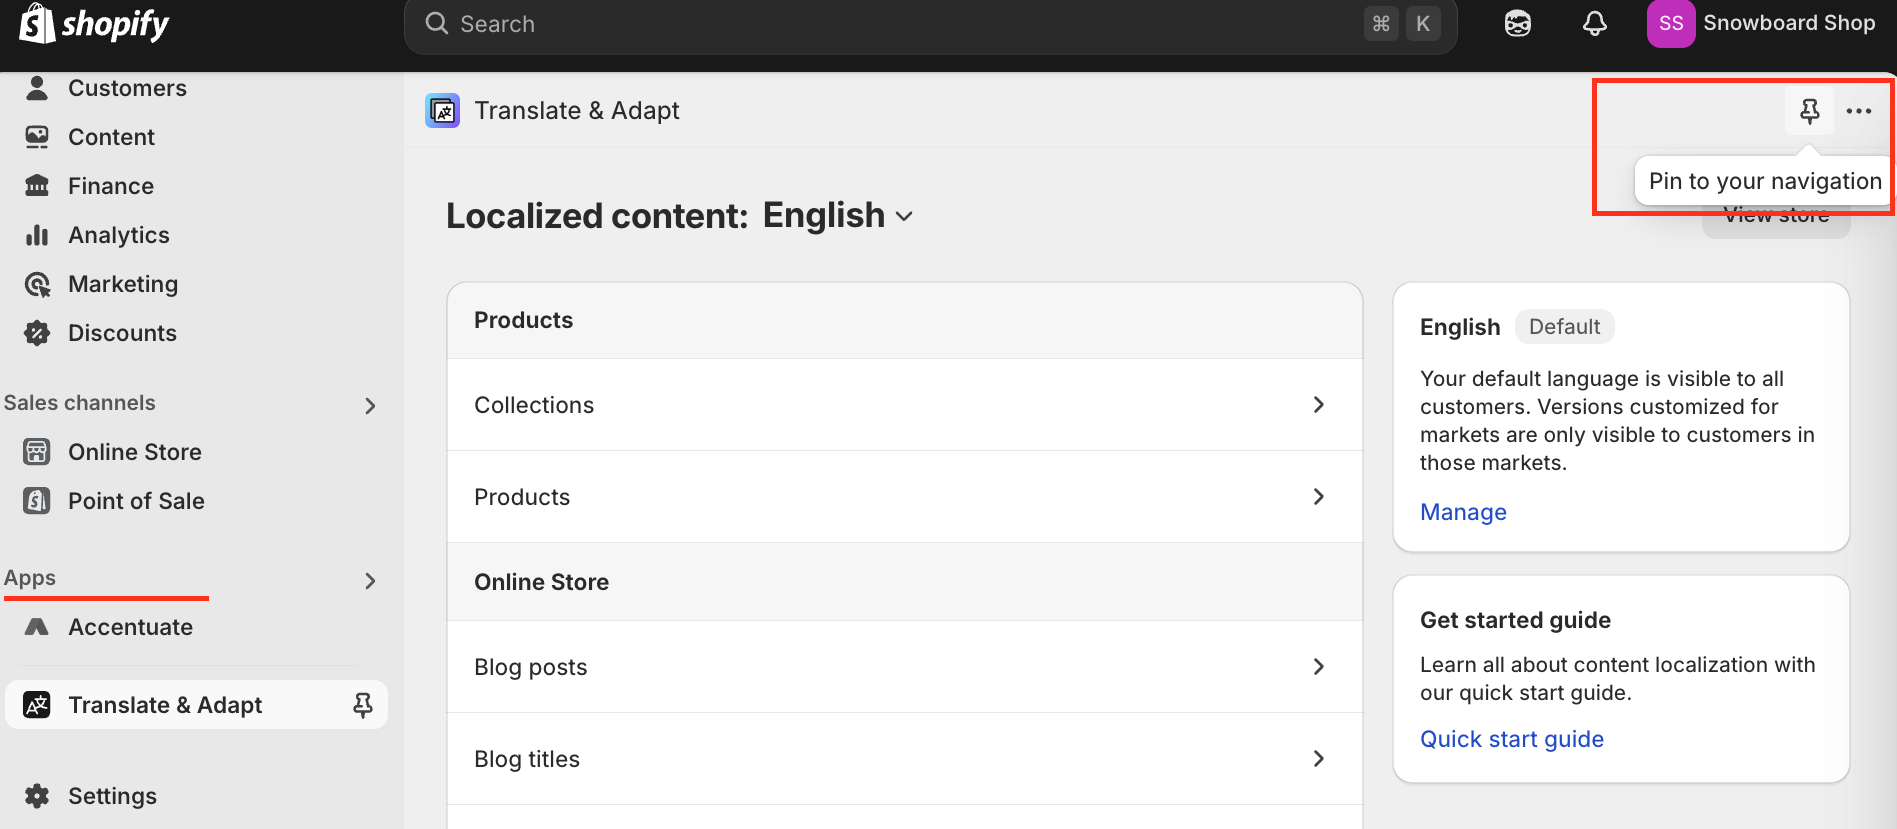Click the Discounts badge icon
Screen dimensions: 1897x829
click(37, 333)
